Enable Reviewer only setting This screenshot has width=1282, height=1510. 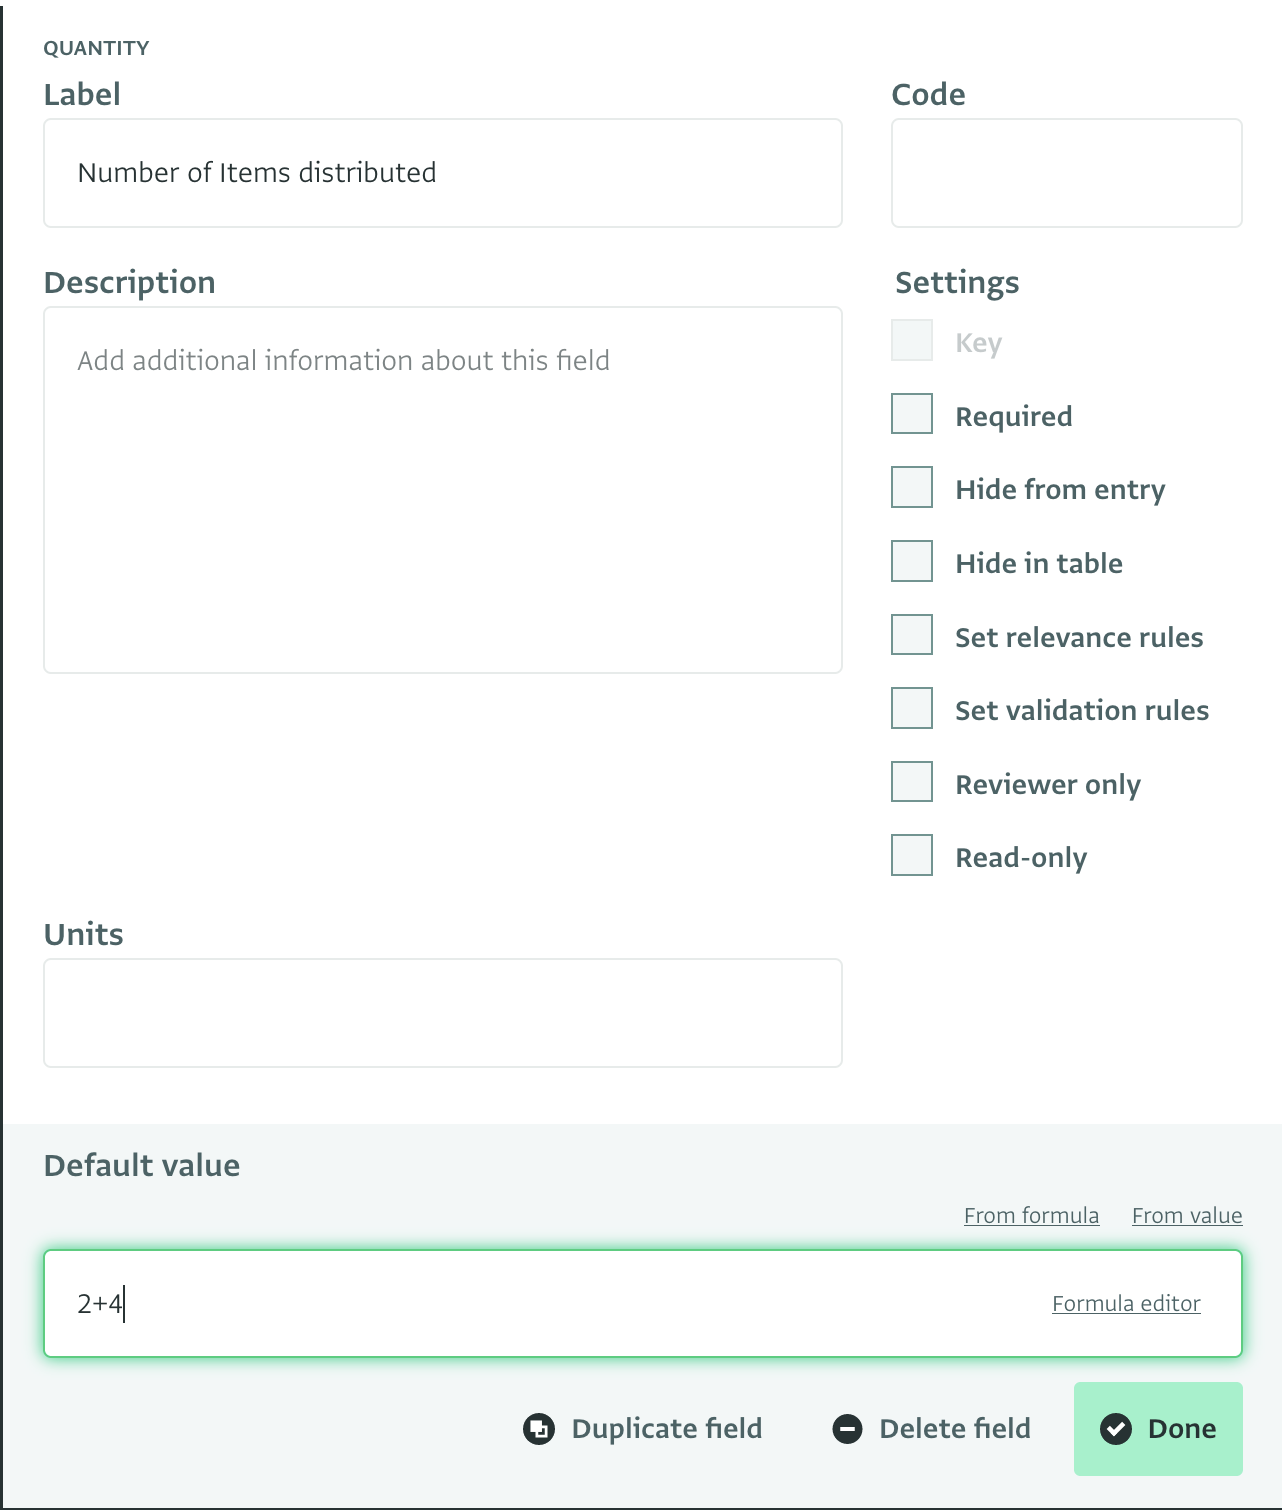(x=910, y=782)
